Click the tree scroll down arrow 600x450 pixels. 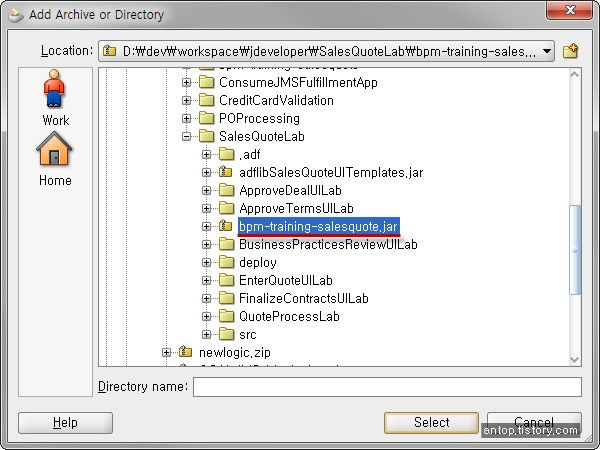pos(574,359)
